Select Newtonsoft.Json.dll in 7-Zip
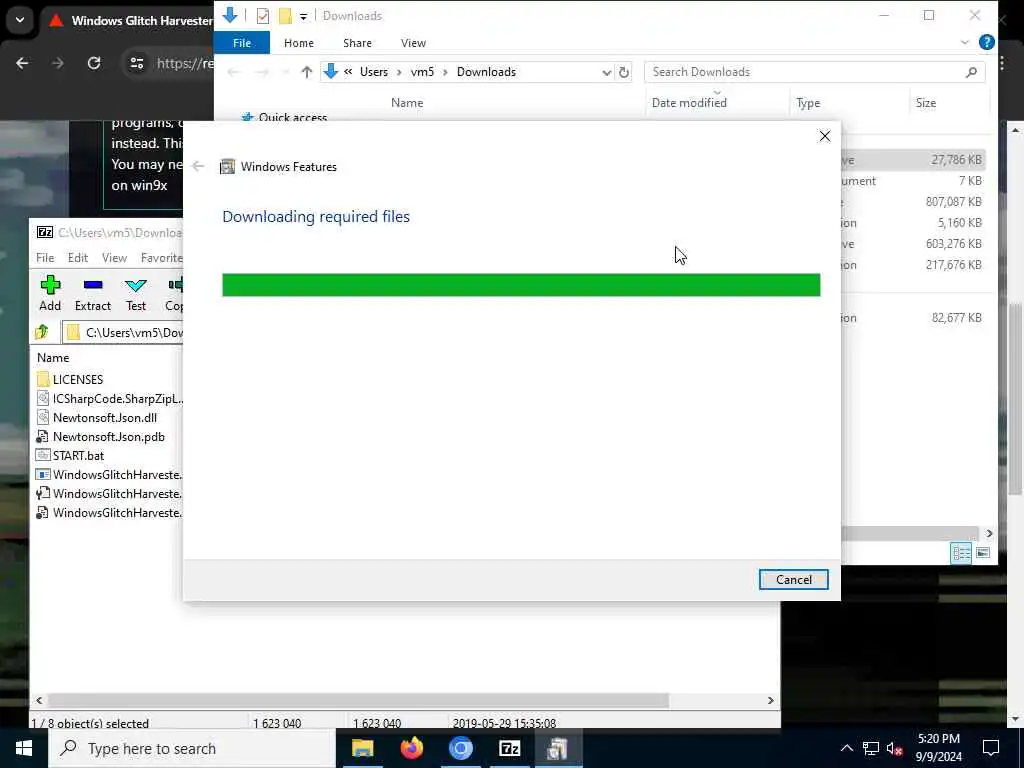Image resolution: width=1024 pixels, height=768 pixels. (97, 417)
